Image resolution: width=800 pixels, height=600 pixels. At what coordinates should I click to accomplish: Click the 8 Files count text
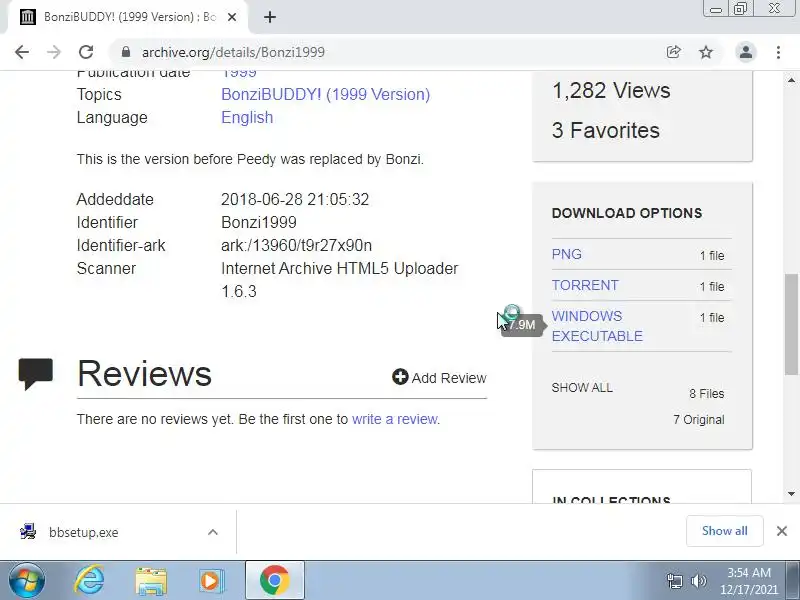point(707,394)
